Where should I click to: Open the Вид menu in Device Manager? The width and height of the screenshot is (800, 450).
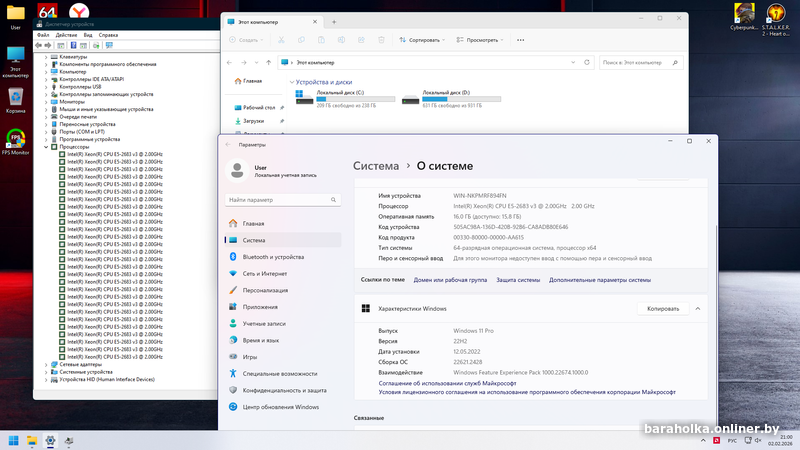point(88,35)
